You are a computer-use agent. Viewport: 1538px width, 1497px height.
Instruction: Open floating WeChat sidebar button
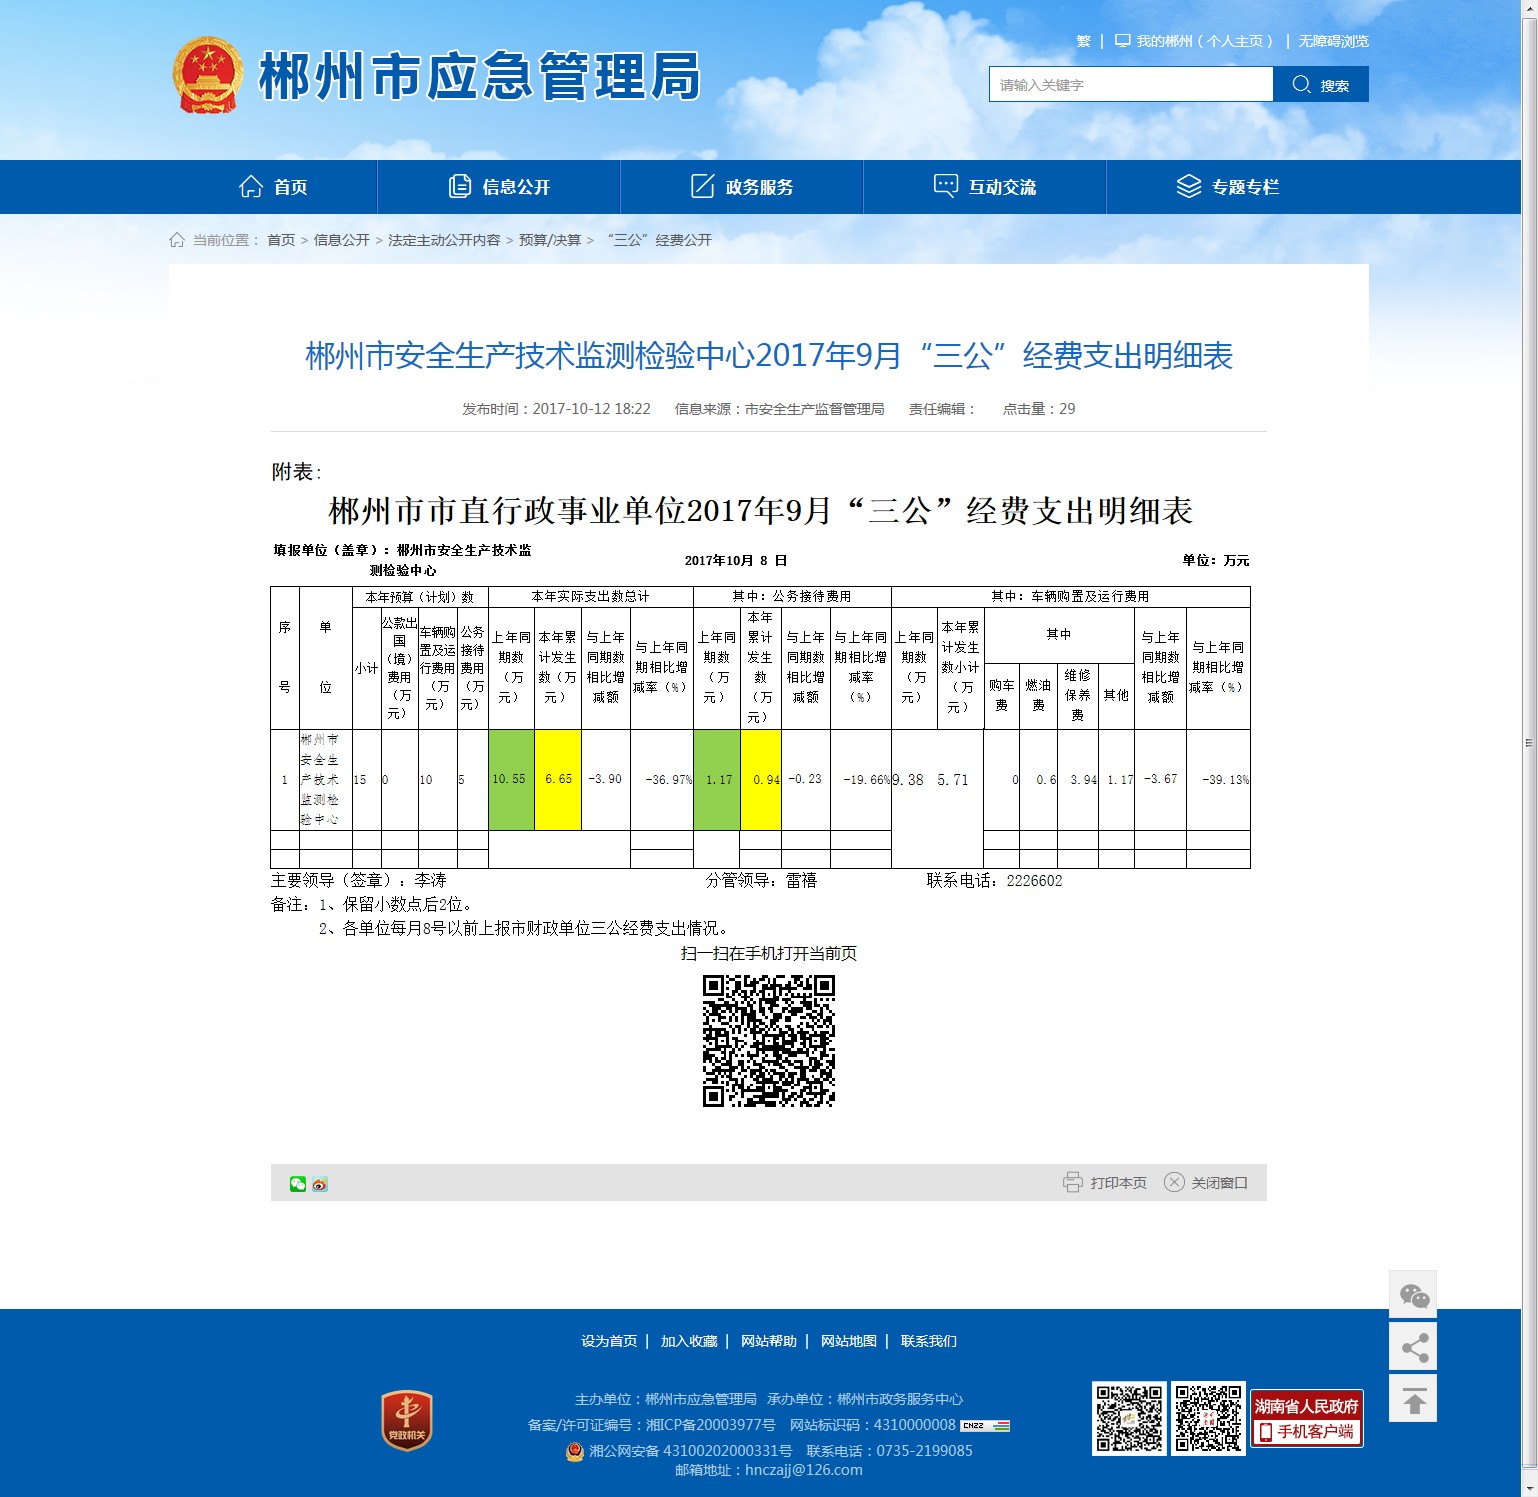click(x=1413, y=1295)
